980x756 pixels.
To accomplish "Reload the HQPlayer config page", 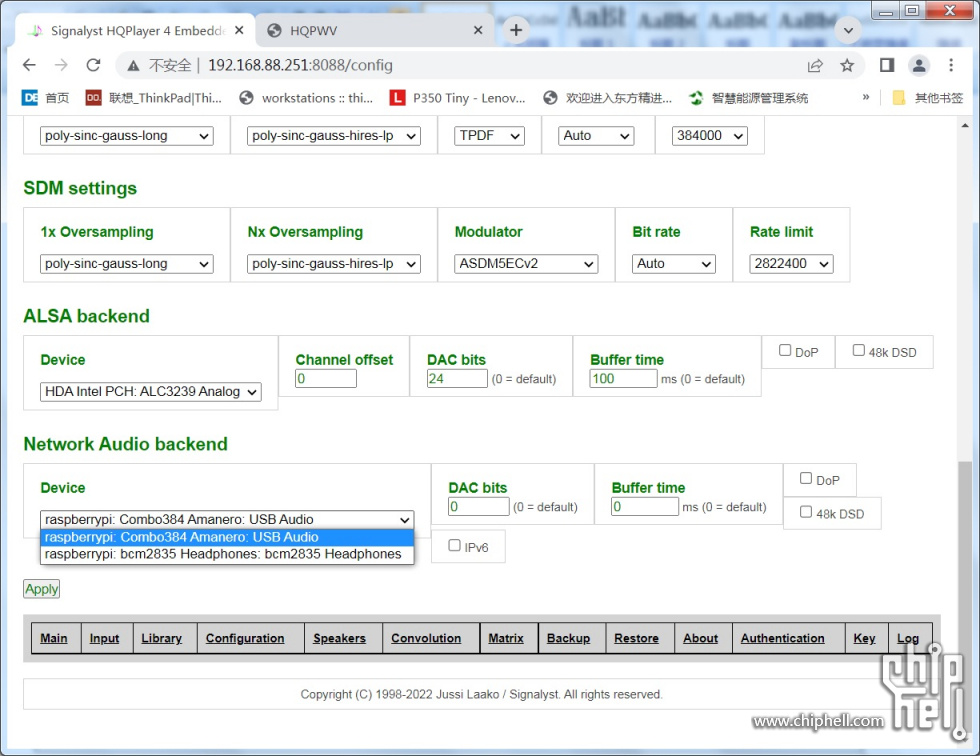I will (x=93, y=65).
